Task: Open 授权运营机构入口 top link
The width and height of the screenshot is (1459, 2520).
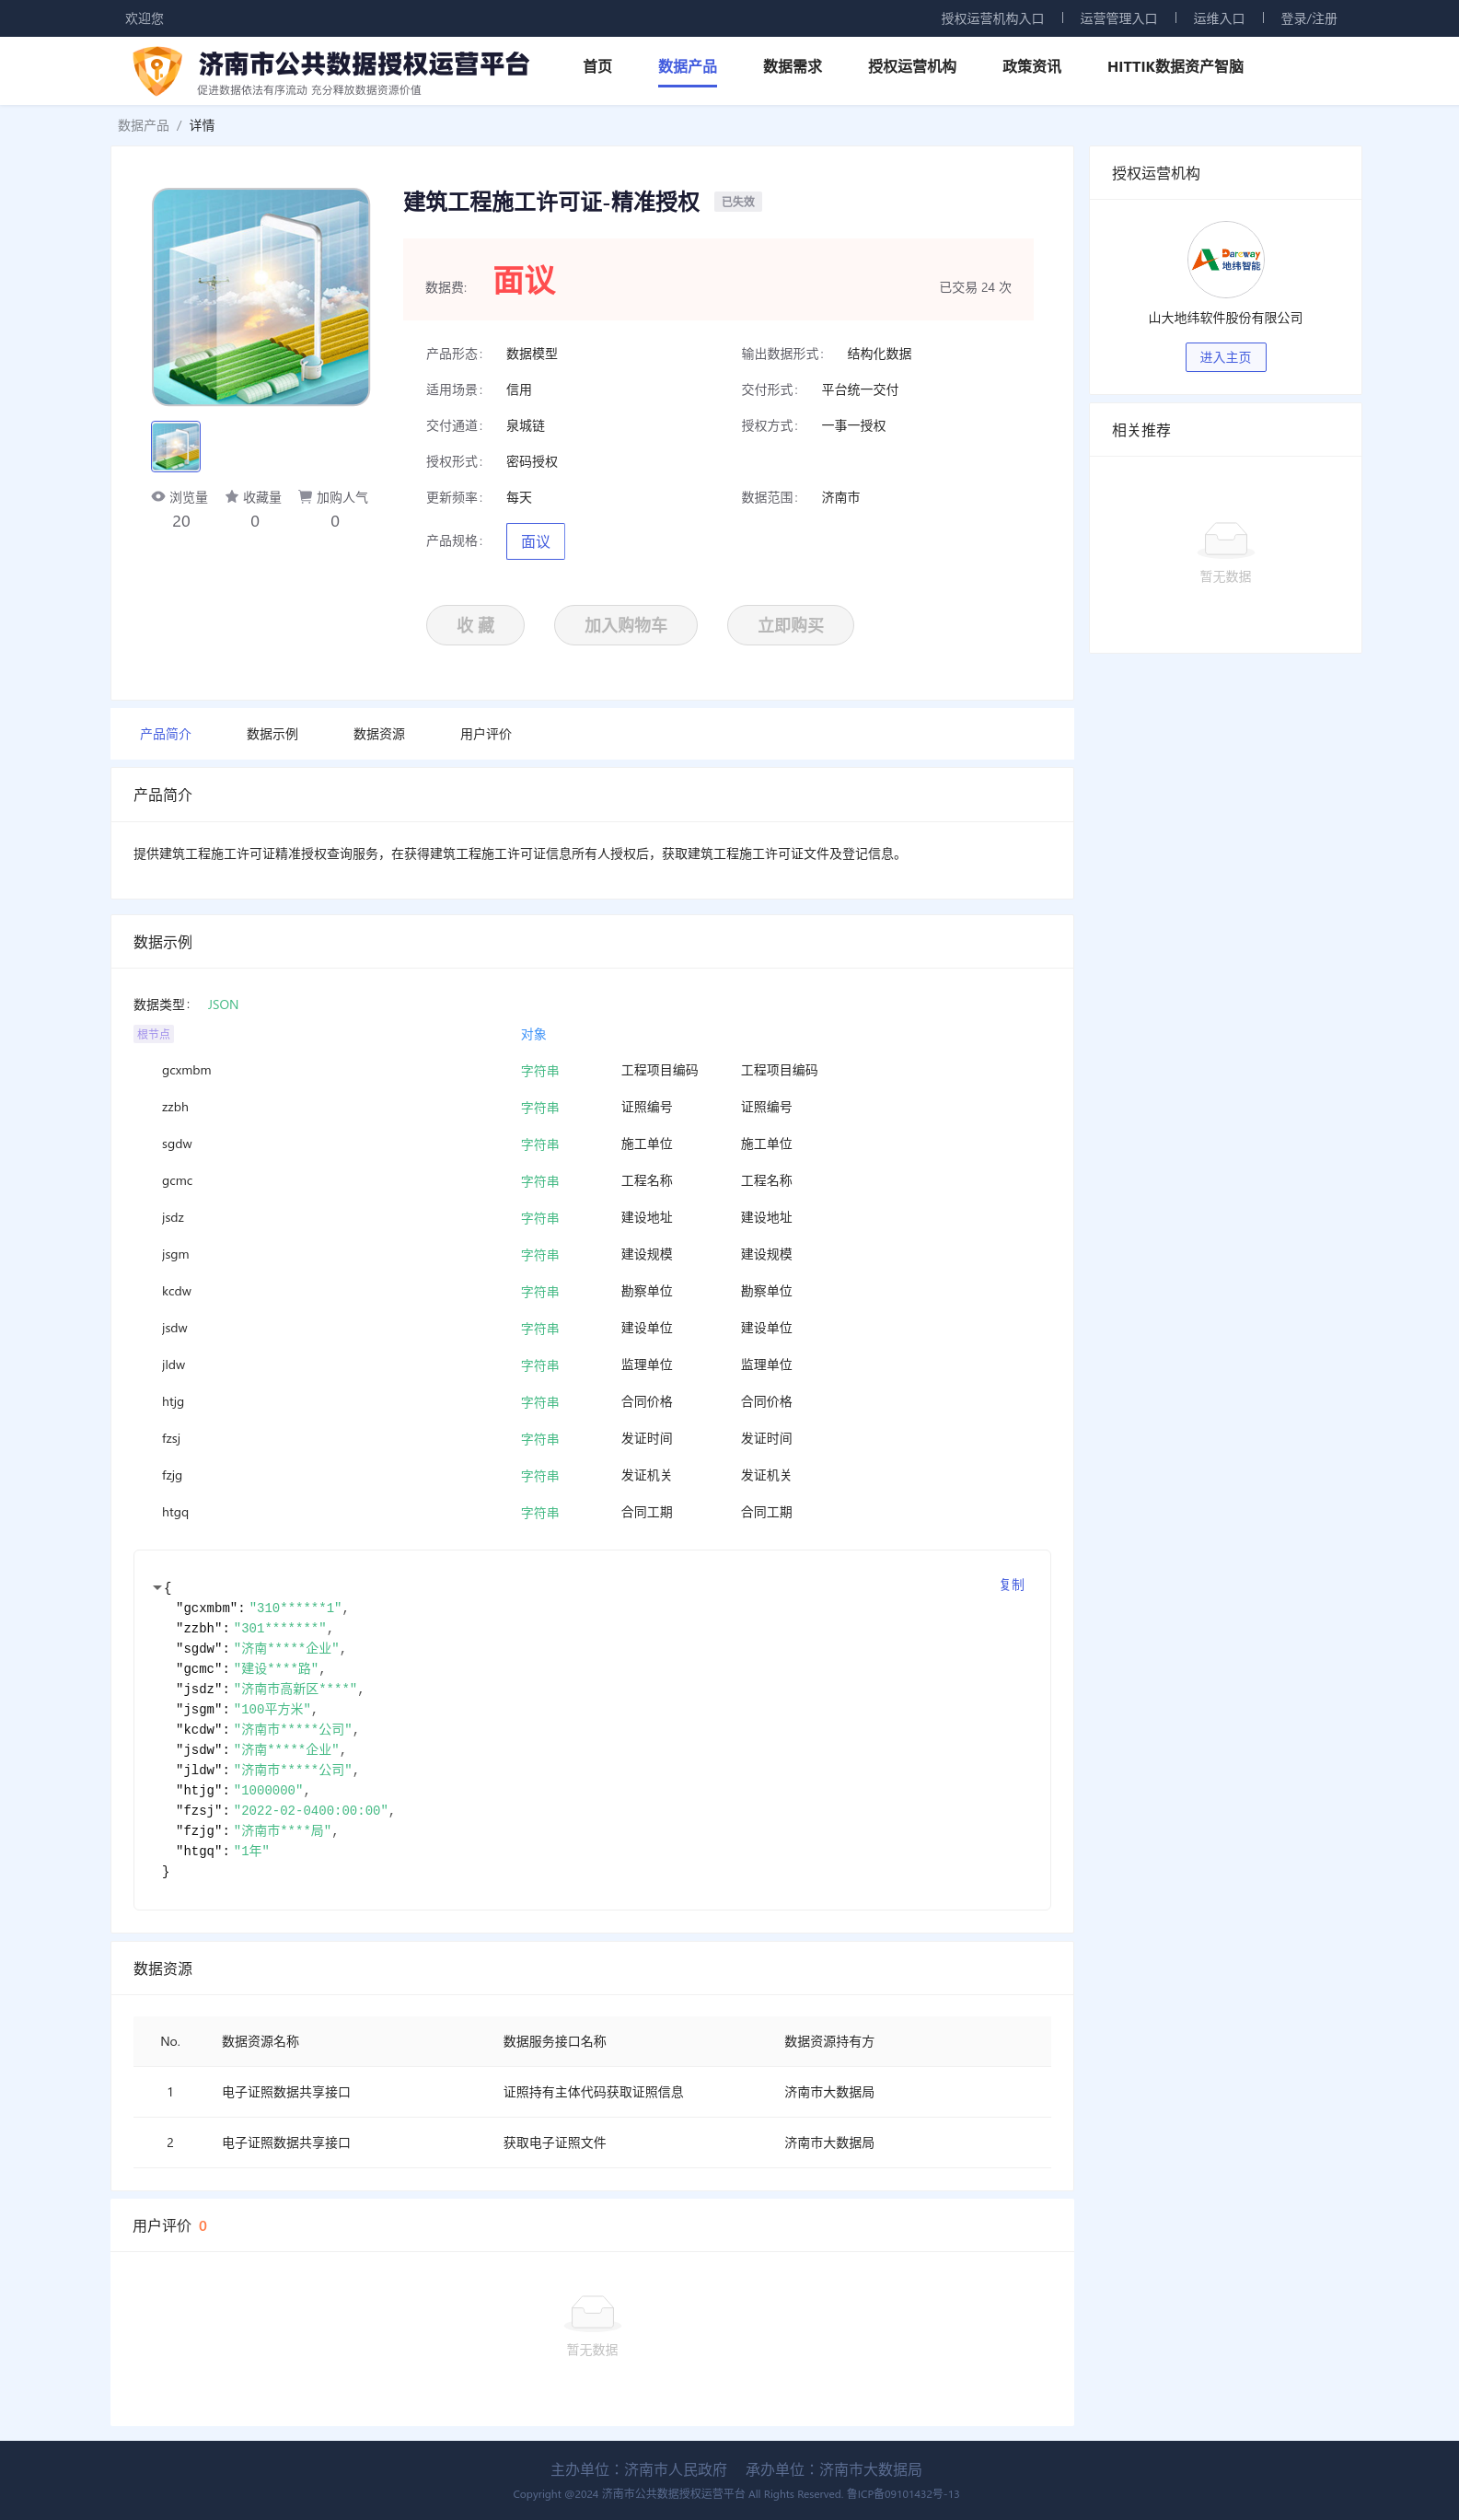Action: click(x=992, y=18)
